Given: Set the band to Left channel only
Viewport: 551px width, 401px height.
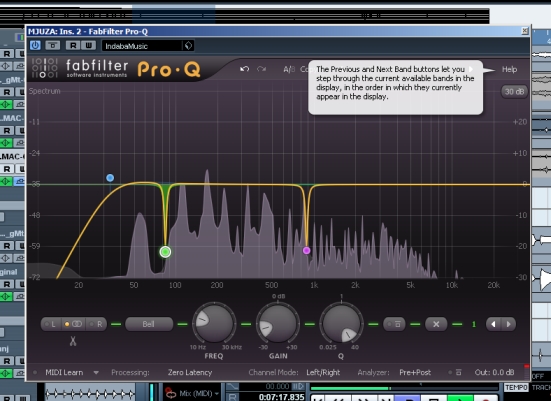Looking at the screenshot, I should (51, 324).
